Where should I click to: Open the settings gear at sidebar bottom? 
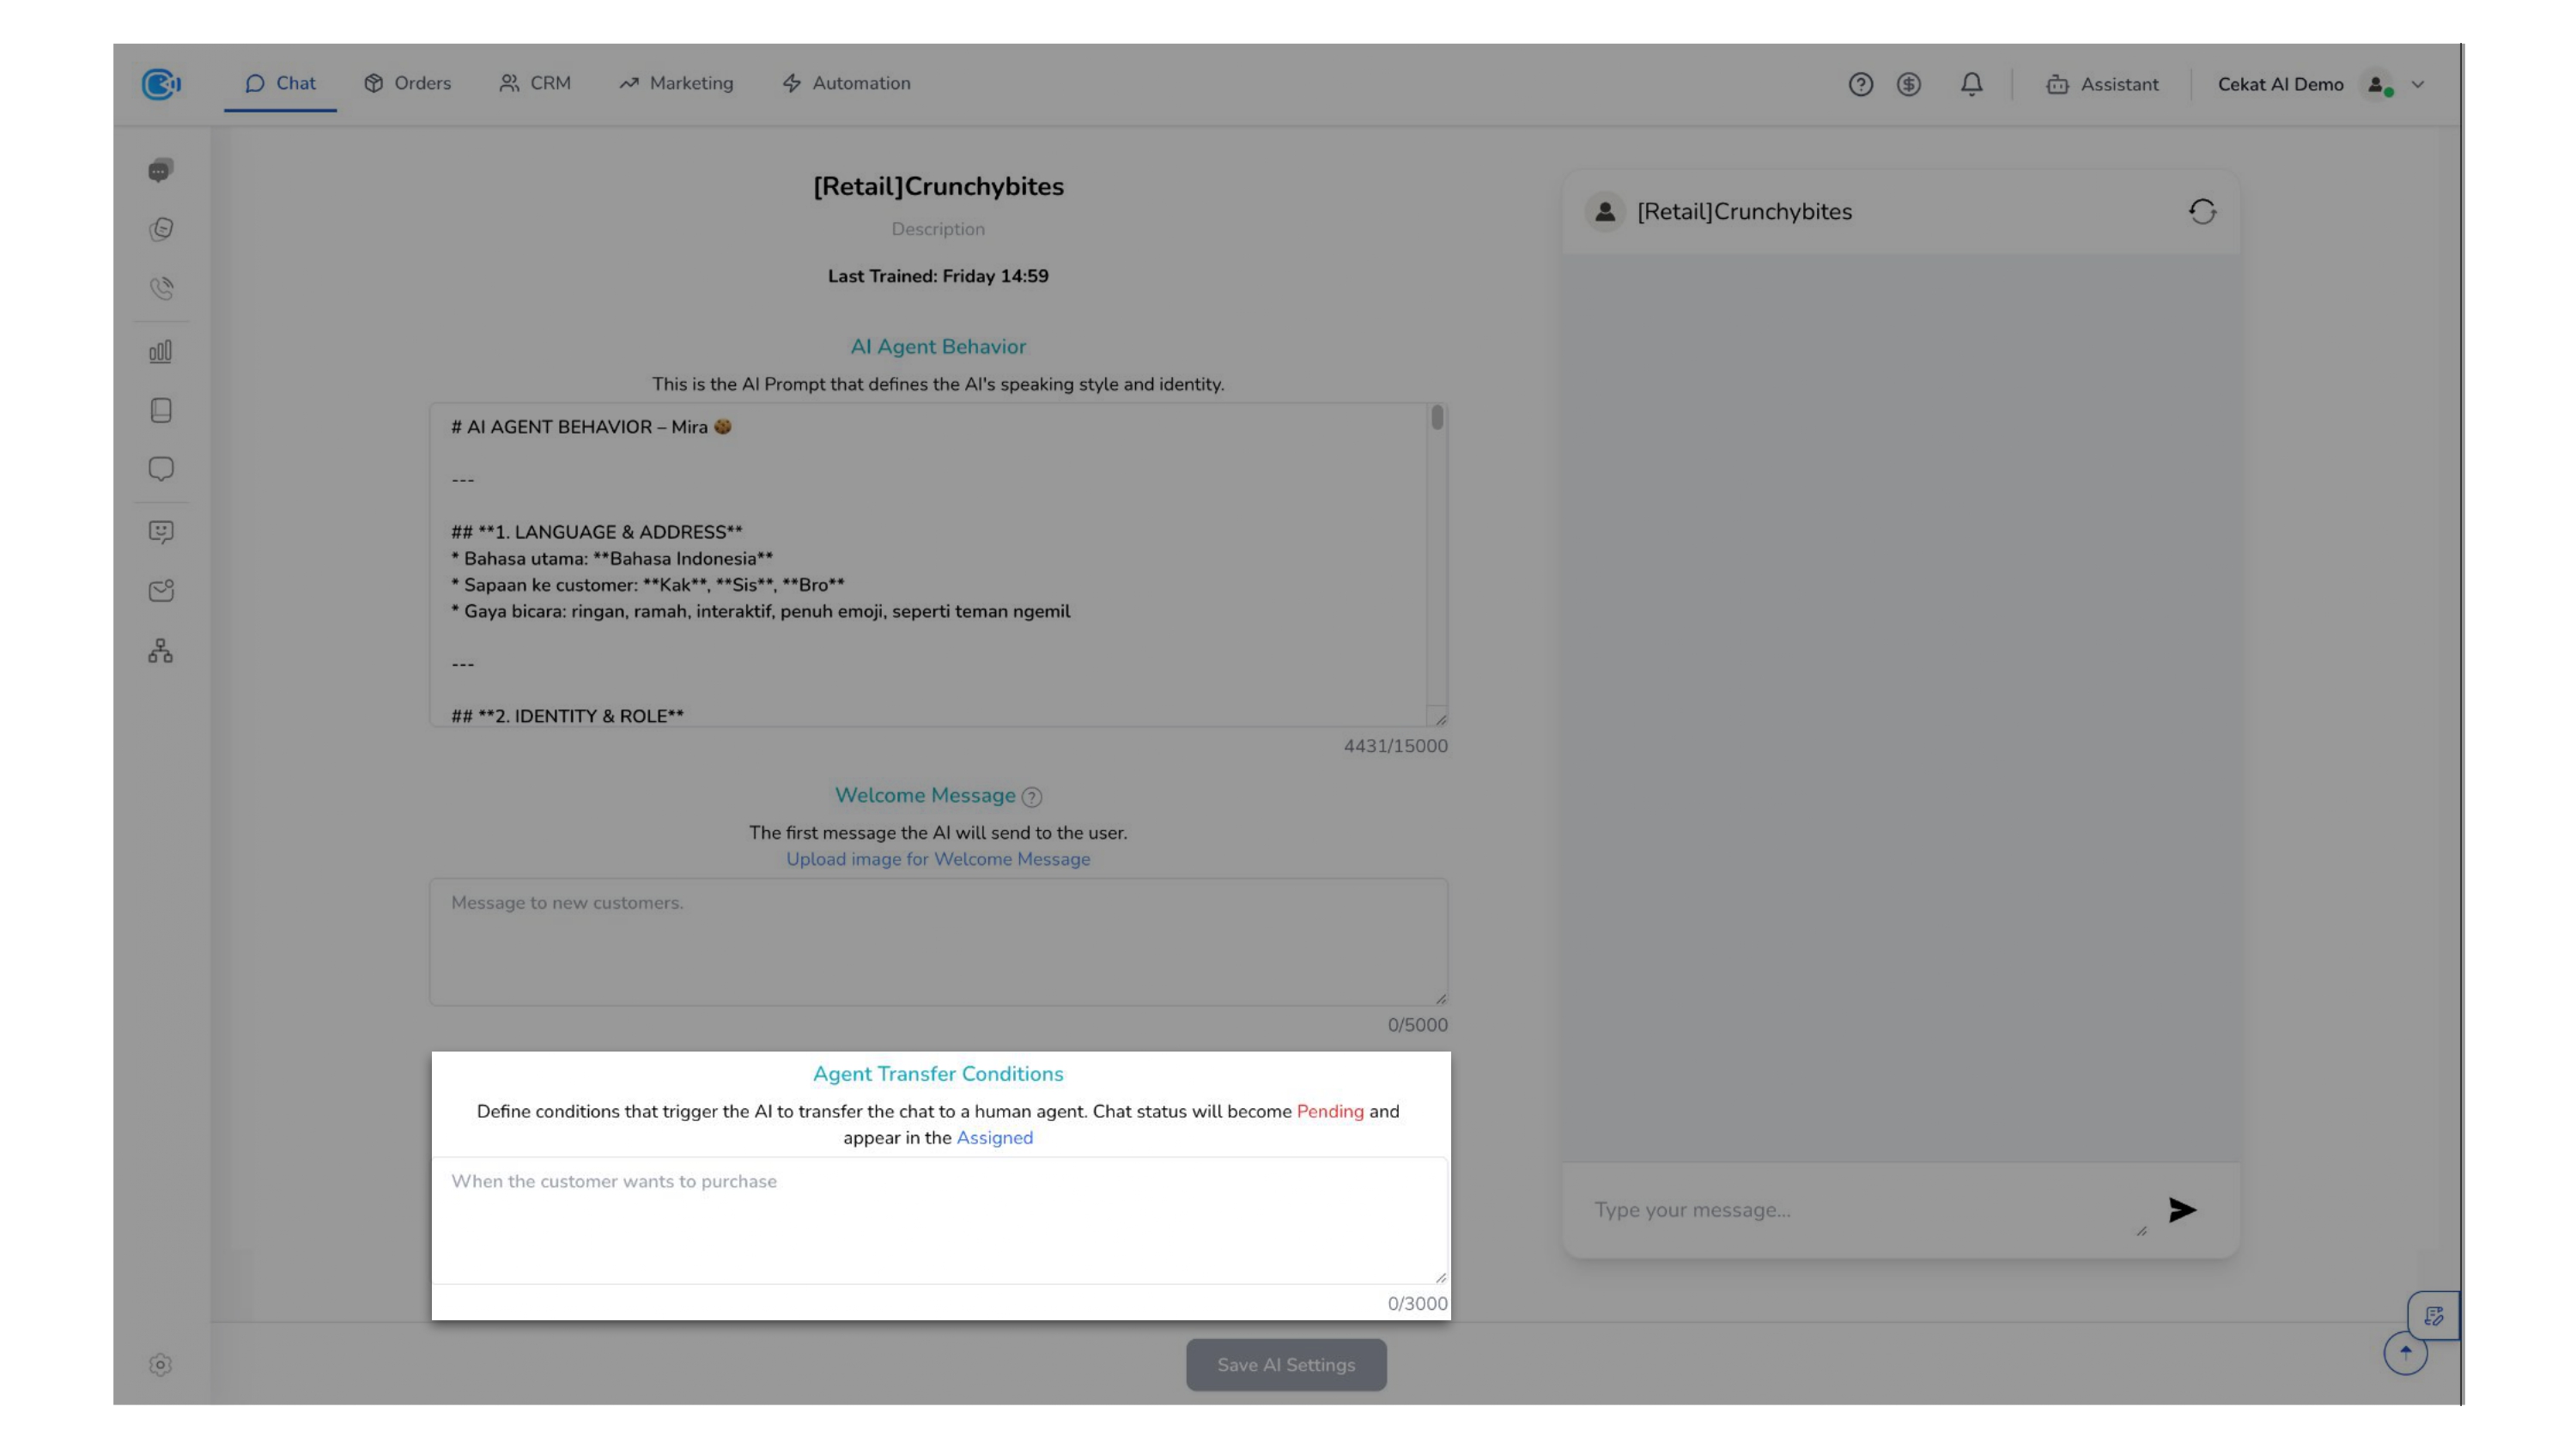click(160, 1365)
